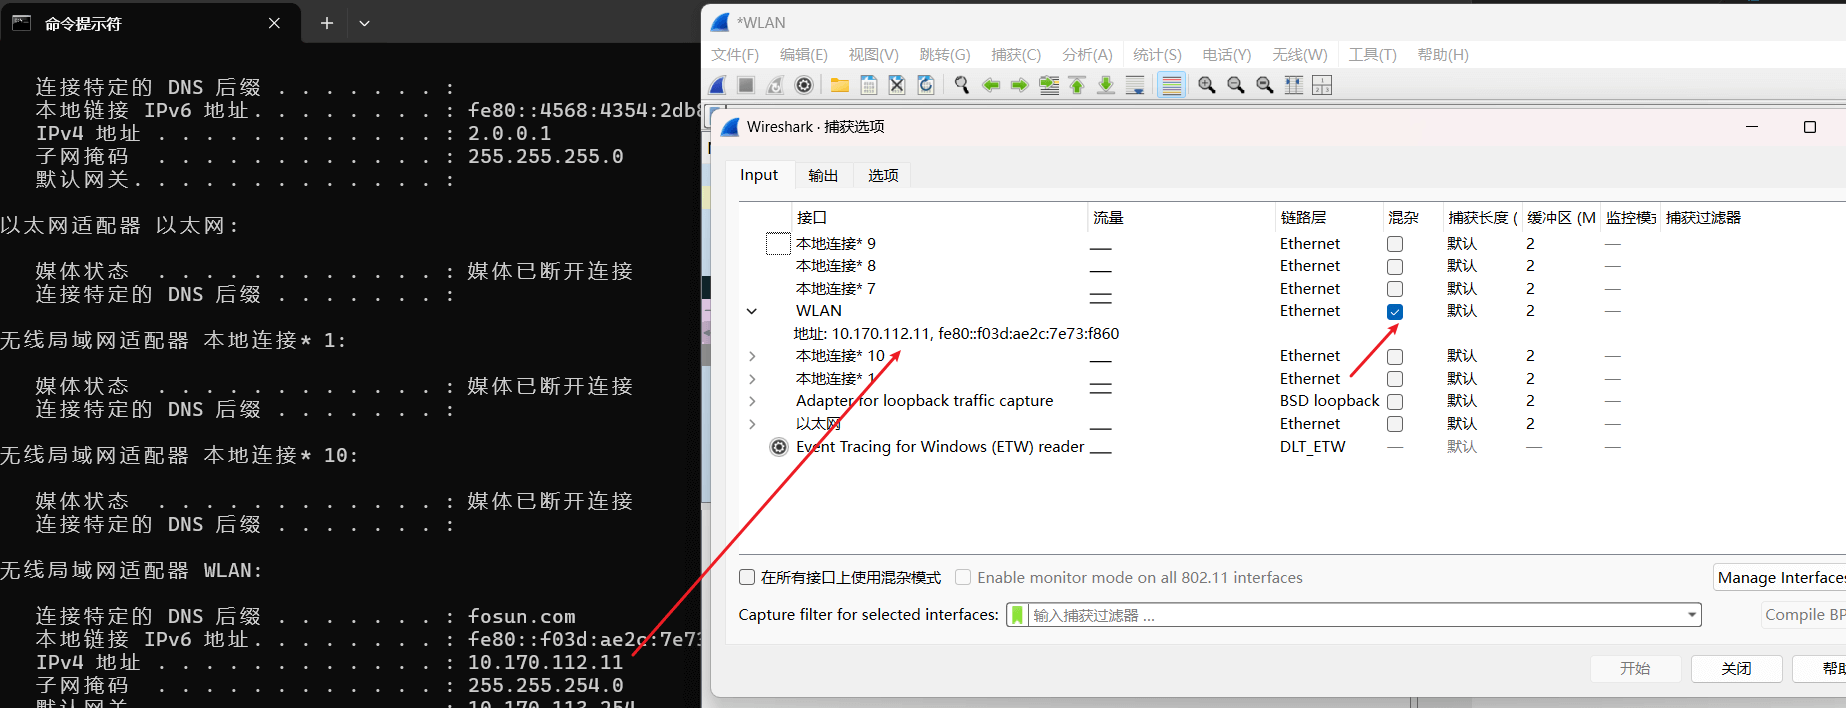
Task: Close the 命令提示符 terminal tab
Action: tap(274, 23)
